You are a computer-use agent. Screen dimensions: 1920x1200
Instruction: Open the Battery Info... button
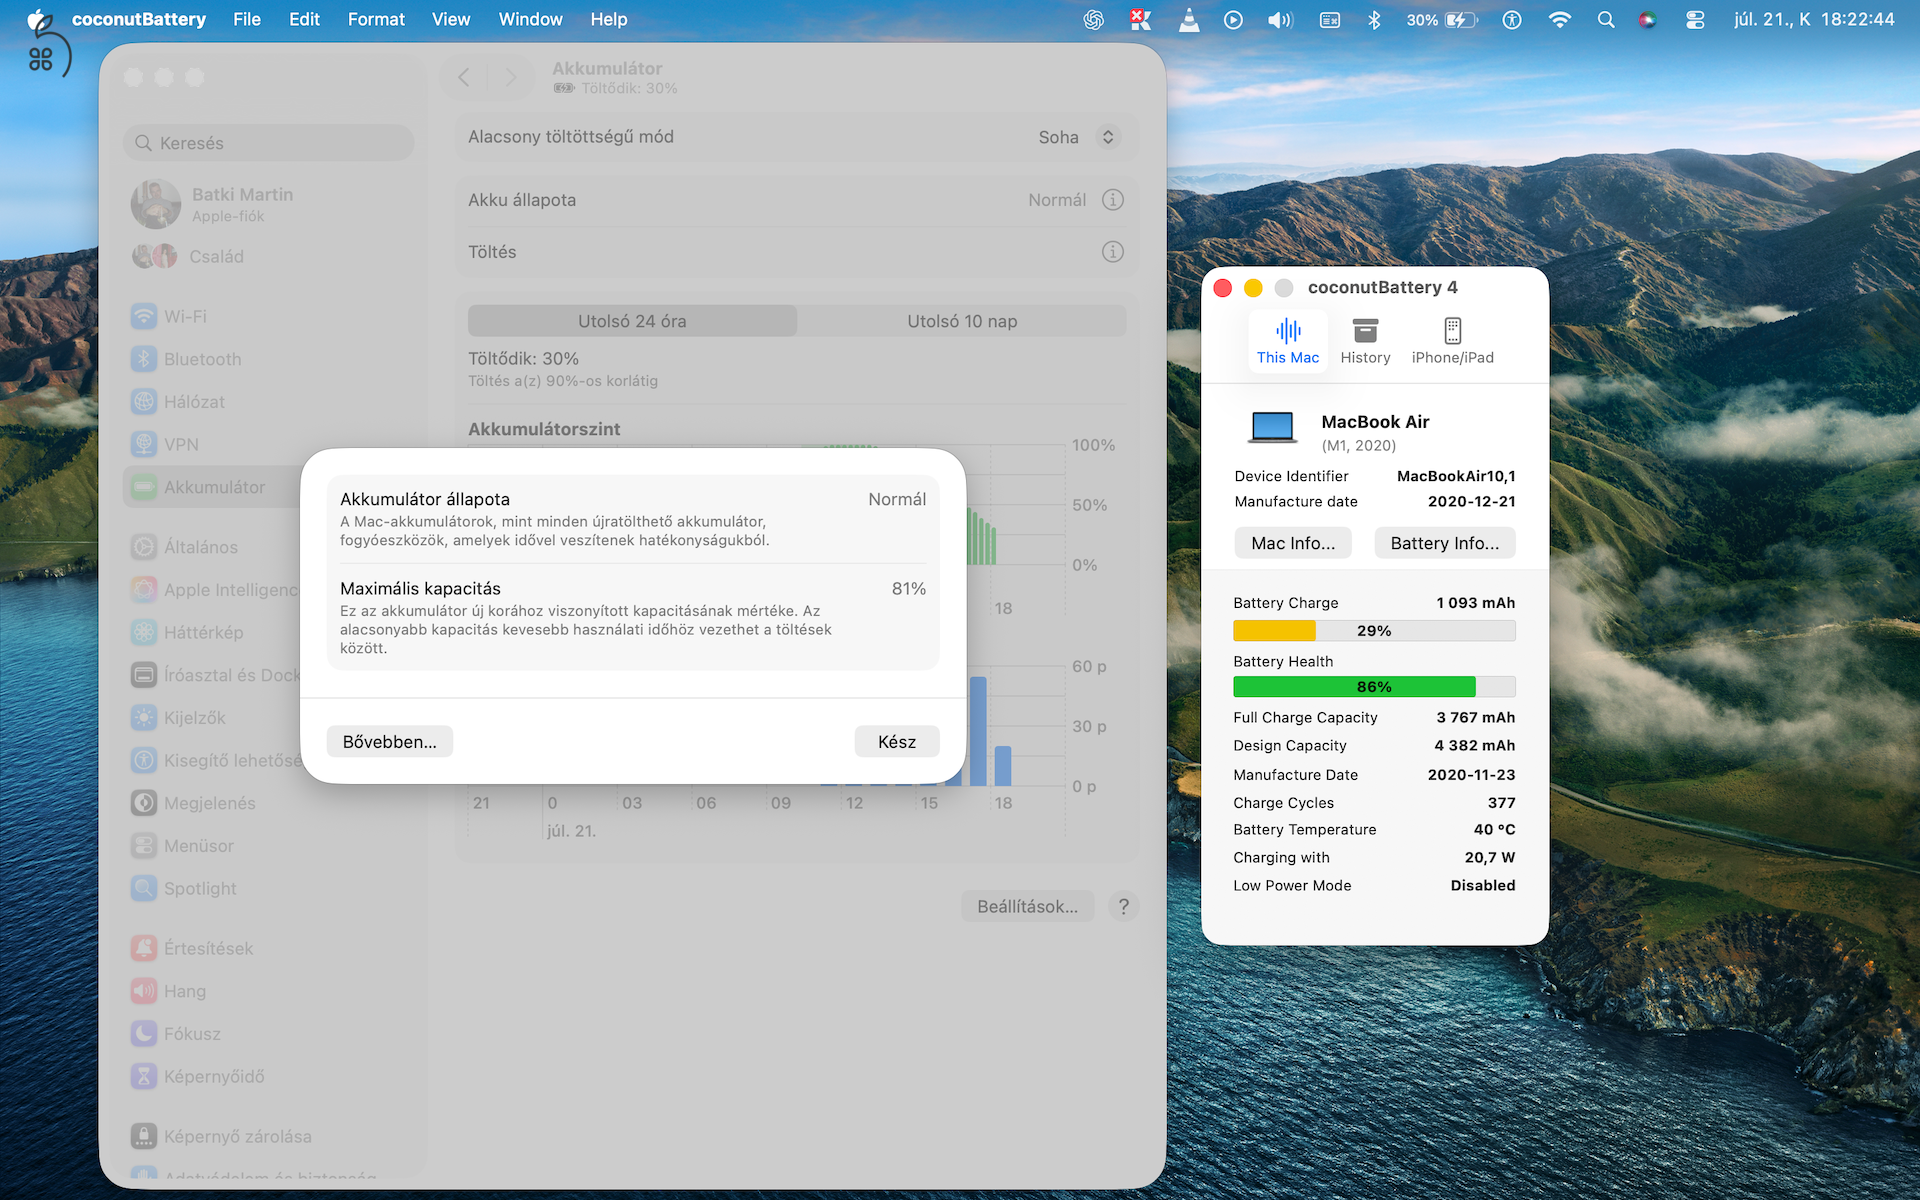[x=1445, y=543]
